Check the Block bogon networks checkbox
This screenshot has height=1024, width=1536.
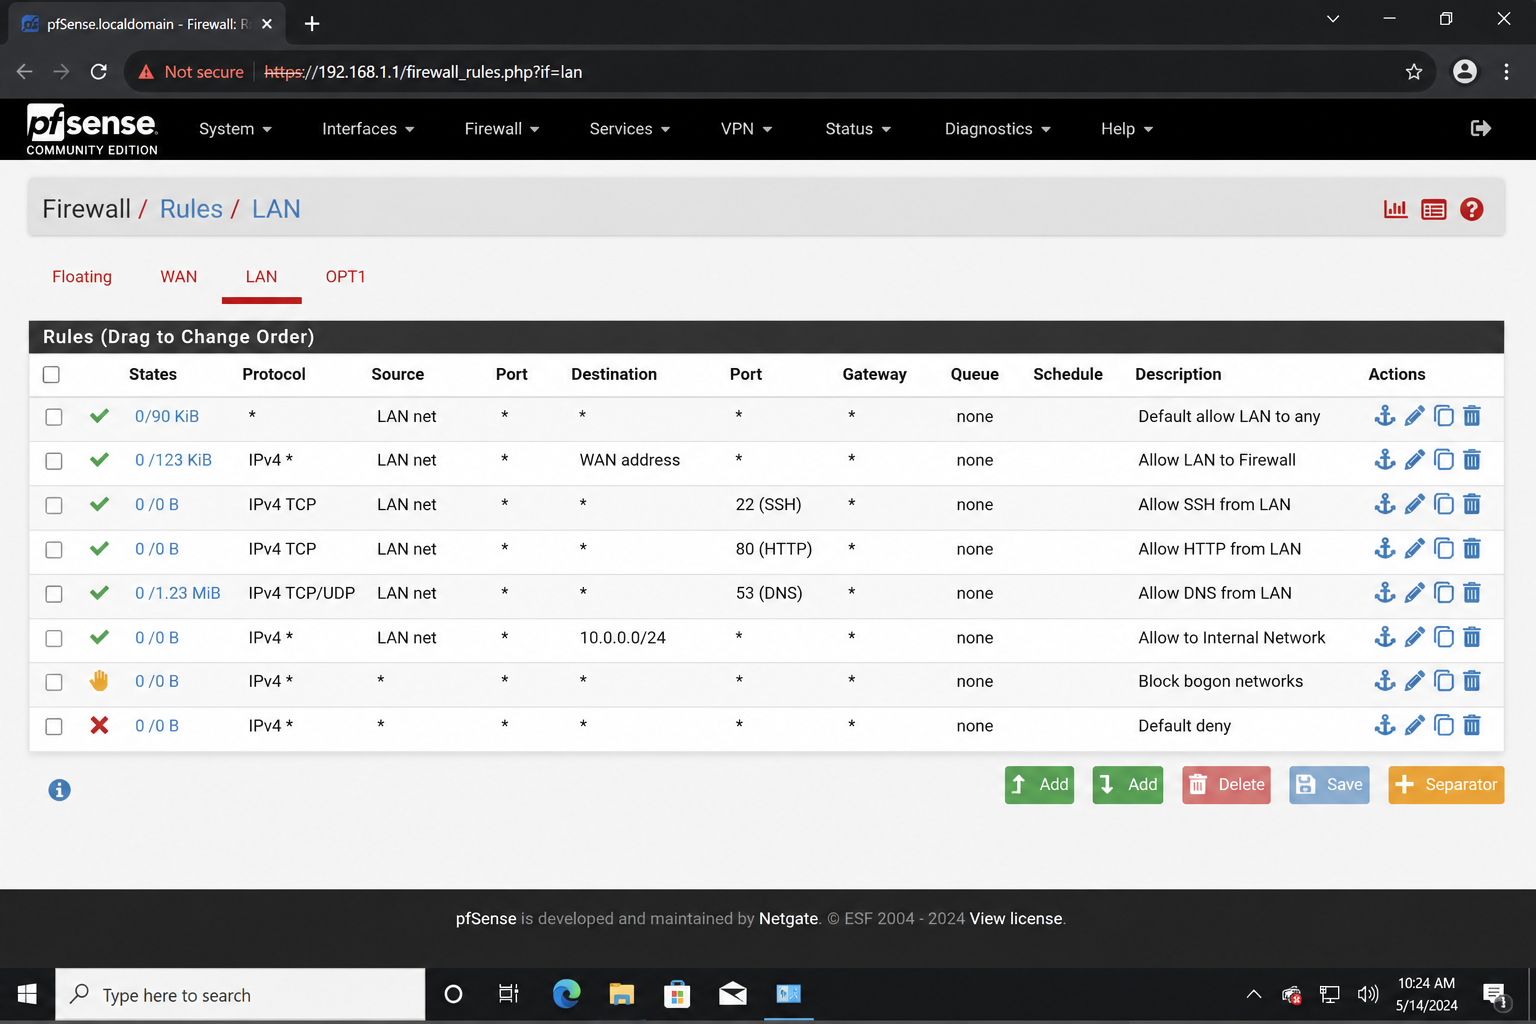coord(54,682)
